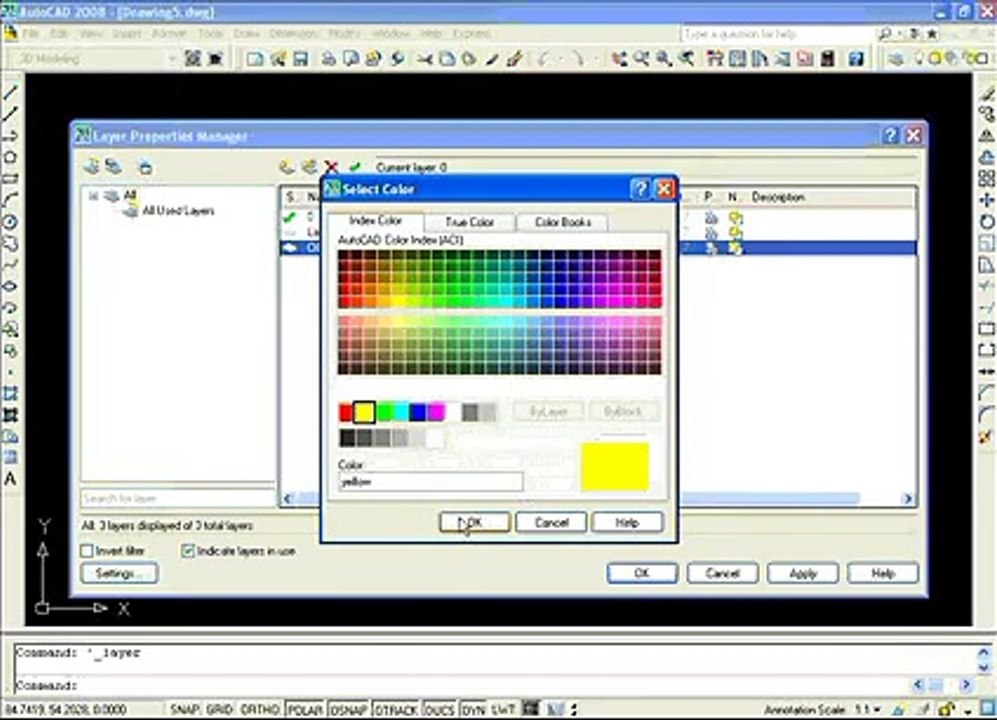Toggle SNAP mode in status bar
The image size is (997, 720).
click(x=185, y=709)
